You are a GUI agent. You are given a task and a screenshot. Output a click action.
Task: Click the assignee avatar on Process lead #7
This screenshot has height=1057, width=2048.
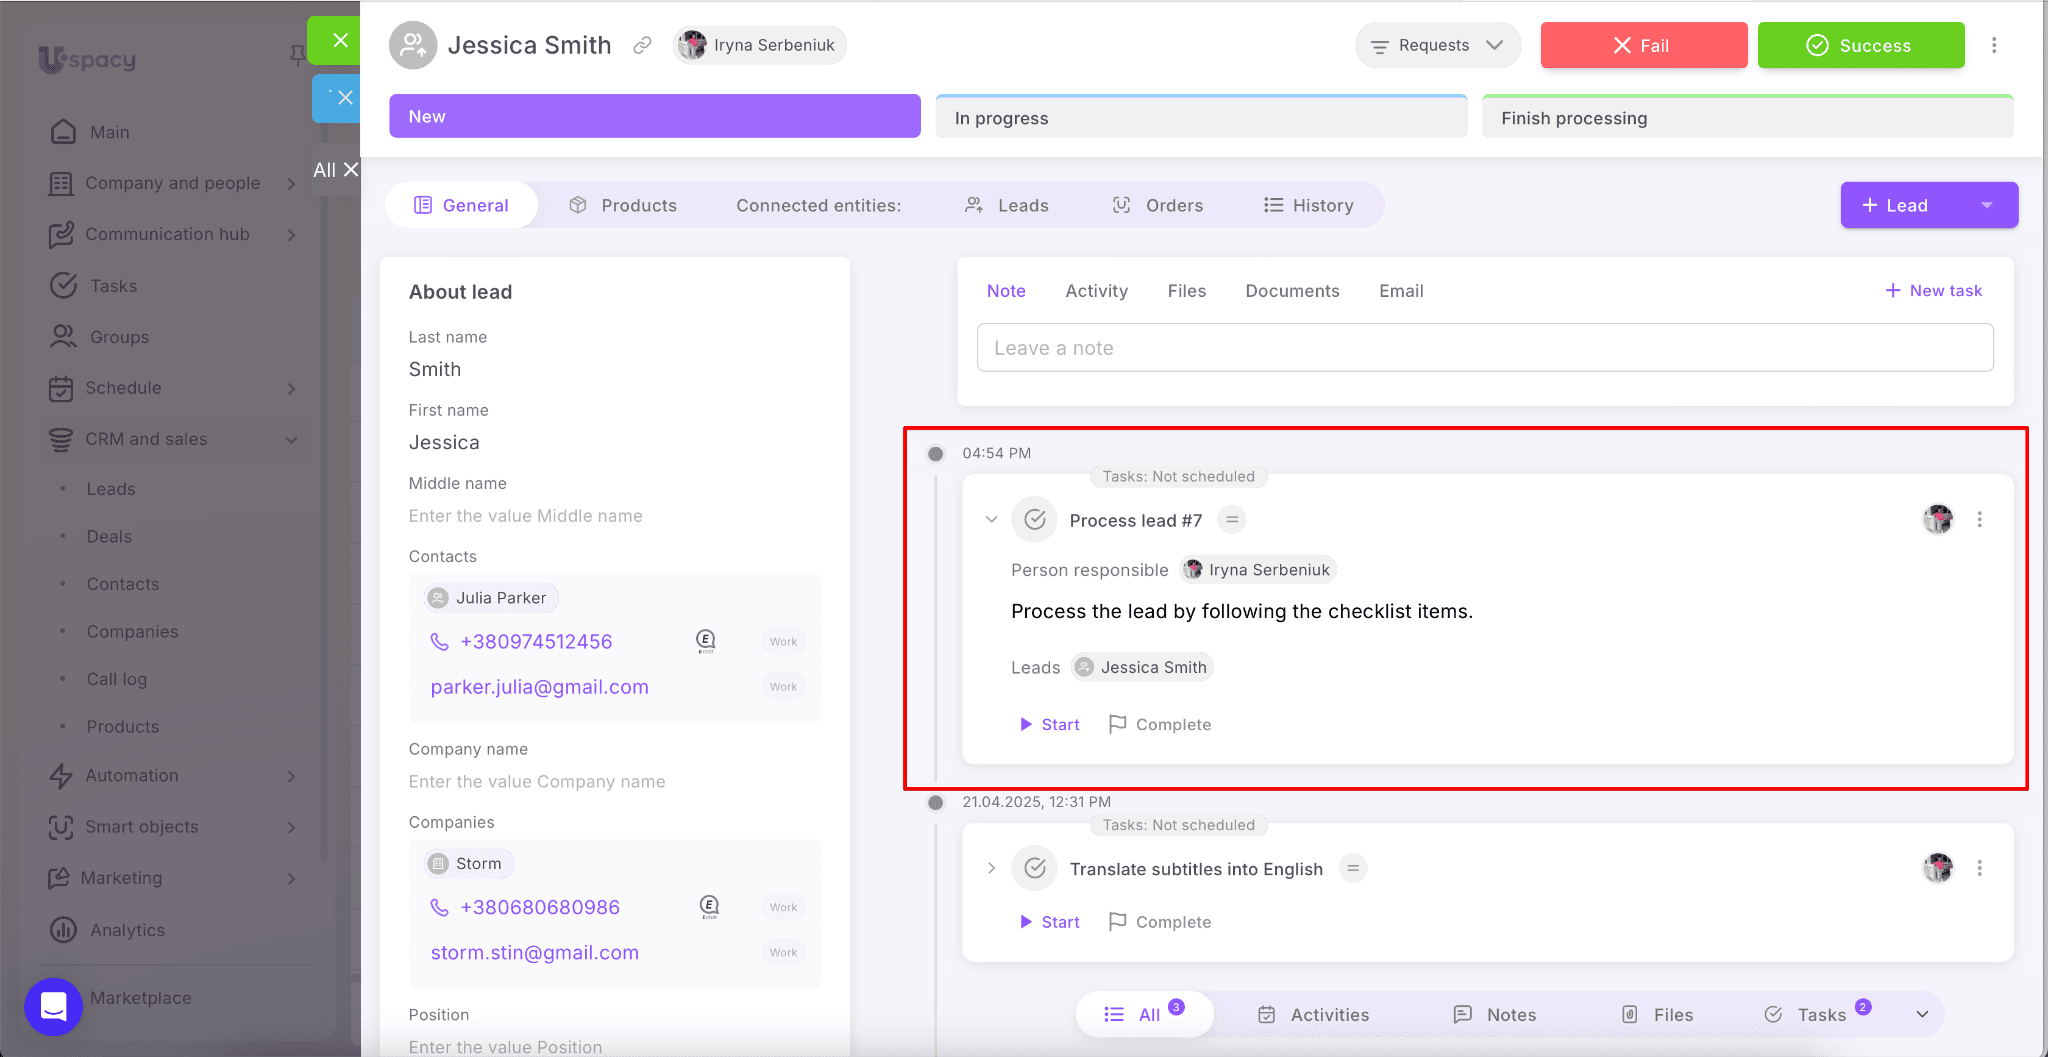point(1937,519)
